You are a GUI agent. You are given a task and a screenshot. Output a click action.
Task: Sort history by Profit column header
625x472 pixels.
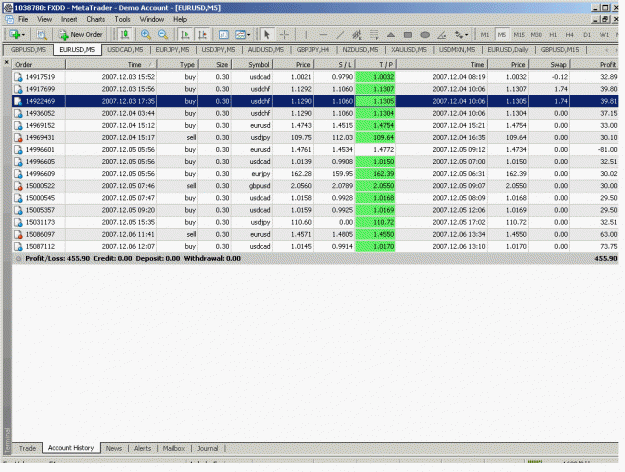[x=594, y=65]
